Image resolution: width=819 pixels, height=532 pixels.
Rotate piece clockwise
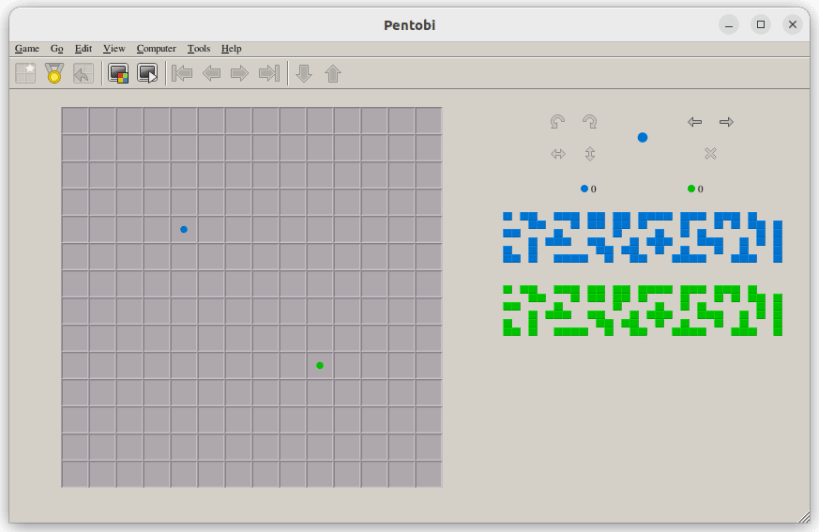pos(590,122)
